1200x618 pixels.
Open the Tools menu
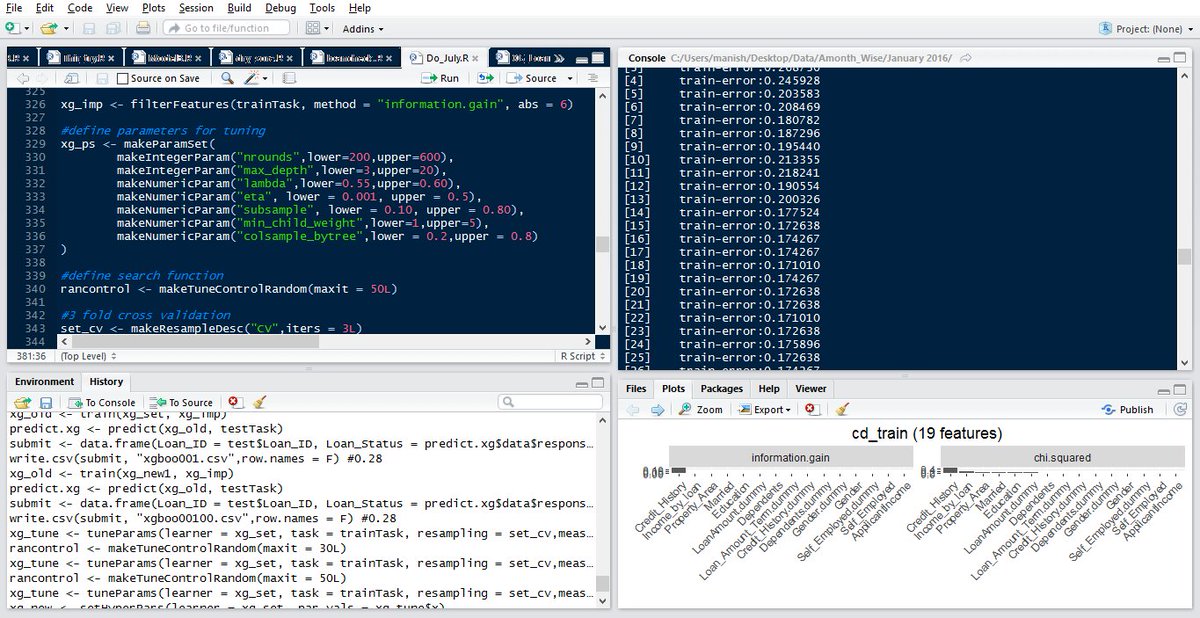pos(322,8)
